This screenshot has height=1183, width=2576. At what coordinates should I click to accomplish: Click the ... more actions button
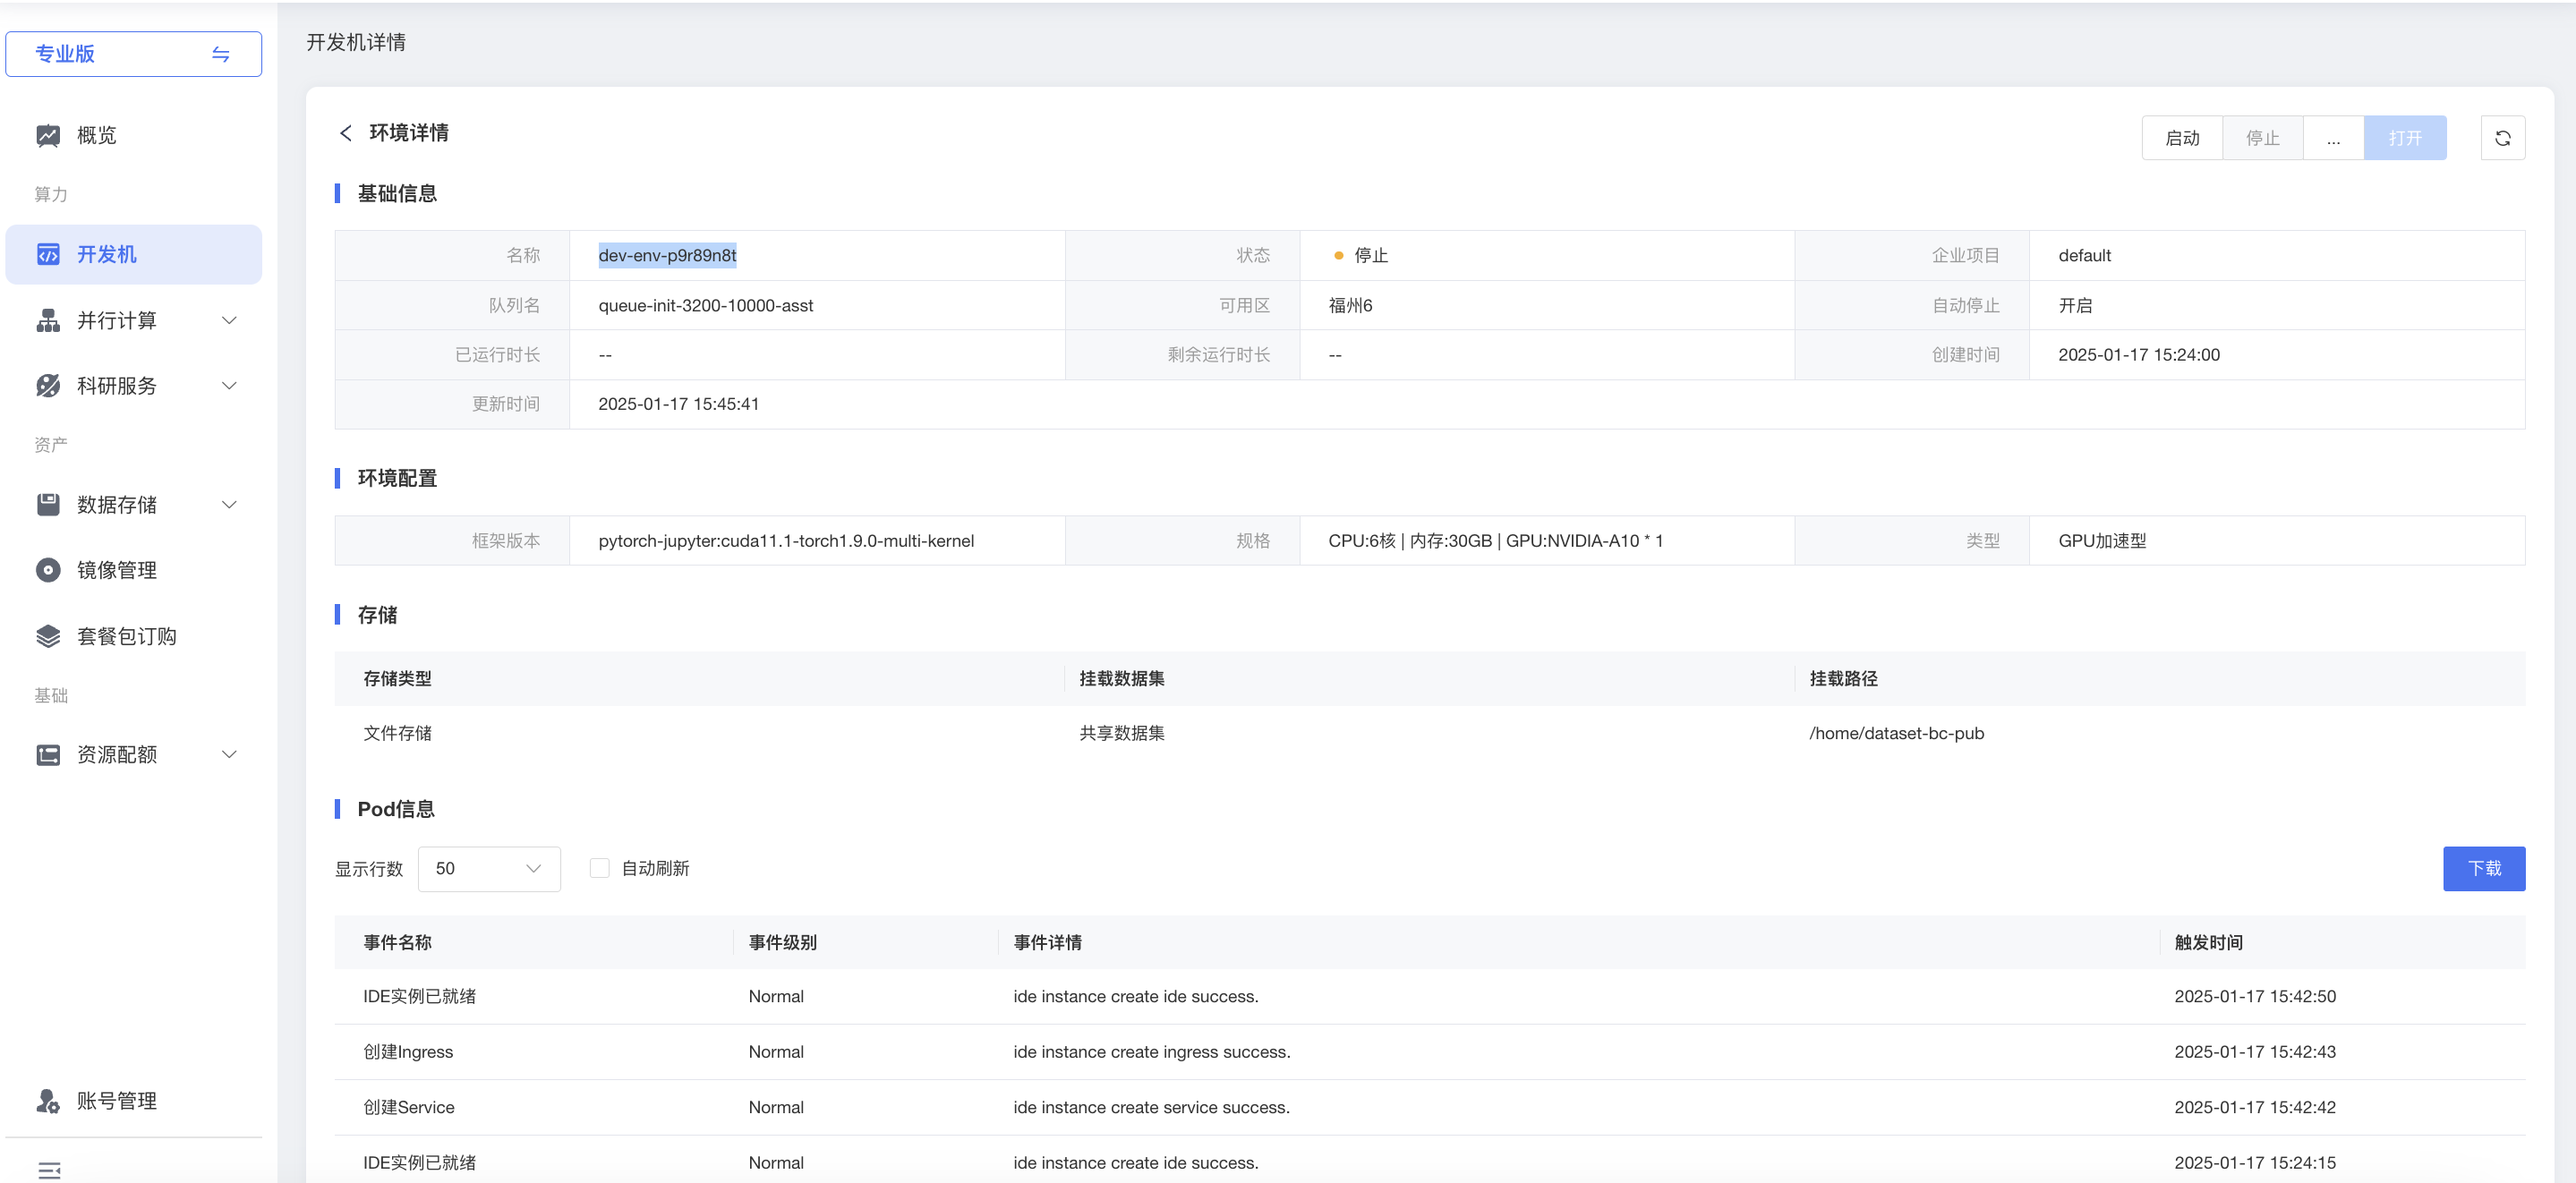(2333, 138)
